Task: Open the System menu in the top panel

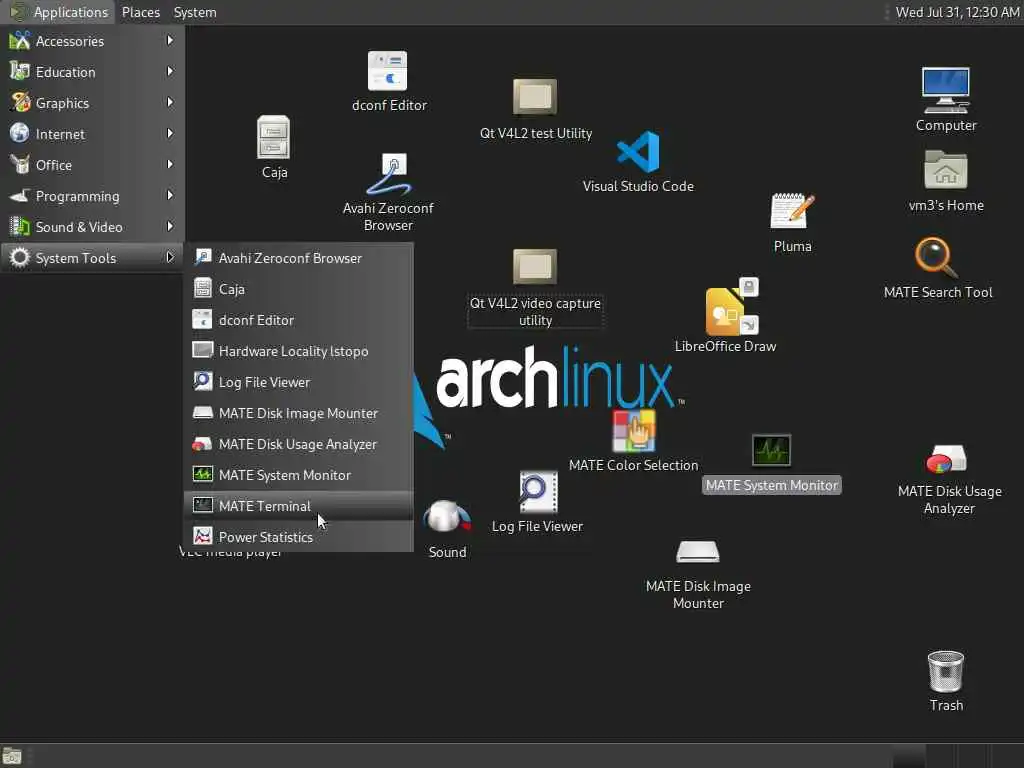Action: point(195,12)
